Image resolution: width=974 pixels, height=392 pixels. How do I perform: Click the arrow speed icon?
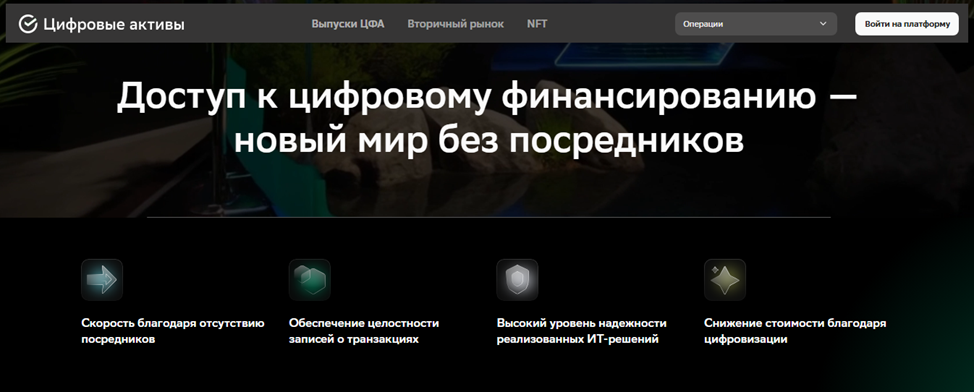(102, 280)
